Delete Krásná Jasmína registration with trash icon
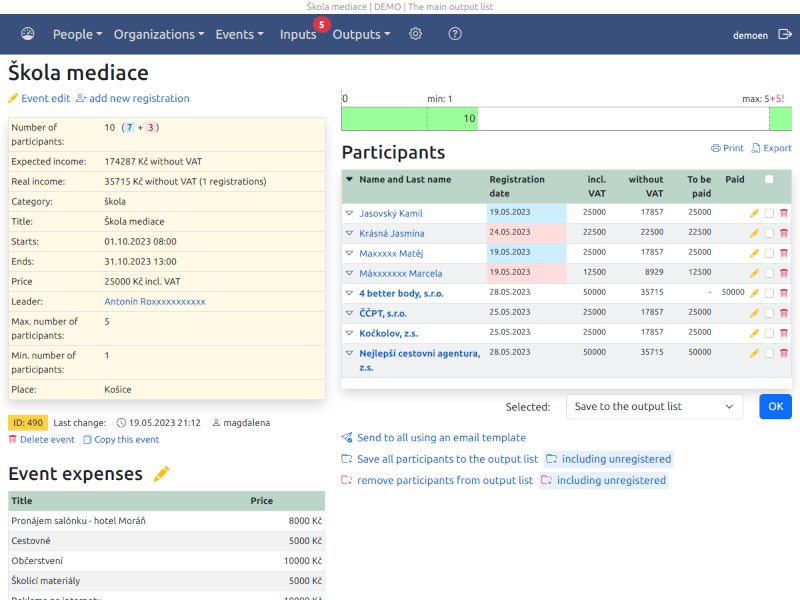Screen dimensions: 800x600 (x=784, y=233)
